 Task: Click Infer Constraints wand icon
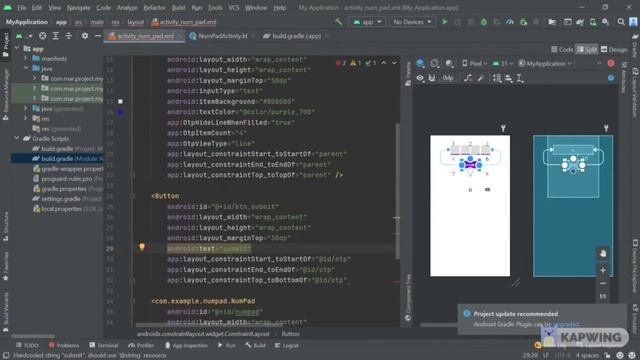click(x=481, y=78)
